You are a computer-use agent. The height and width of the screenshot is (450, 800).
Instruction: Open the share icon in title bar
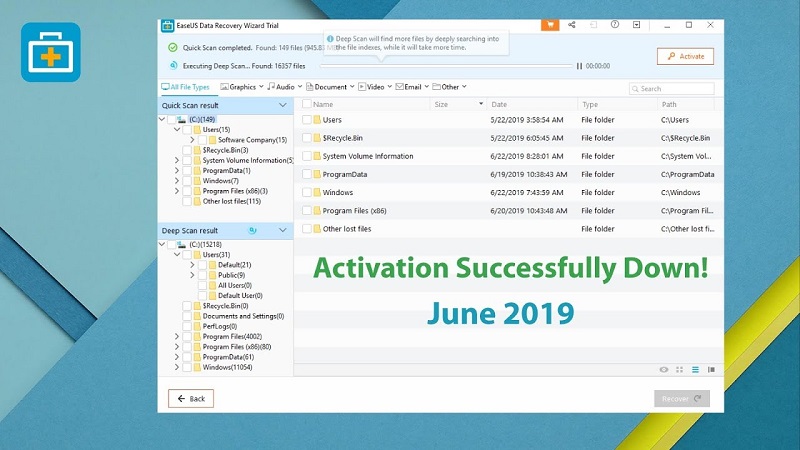(571, 24)
